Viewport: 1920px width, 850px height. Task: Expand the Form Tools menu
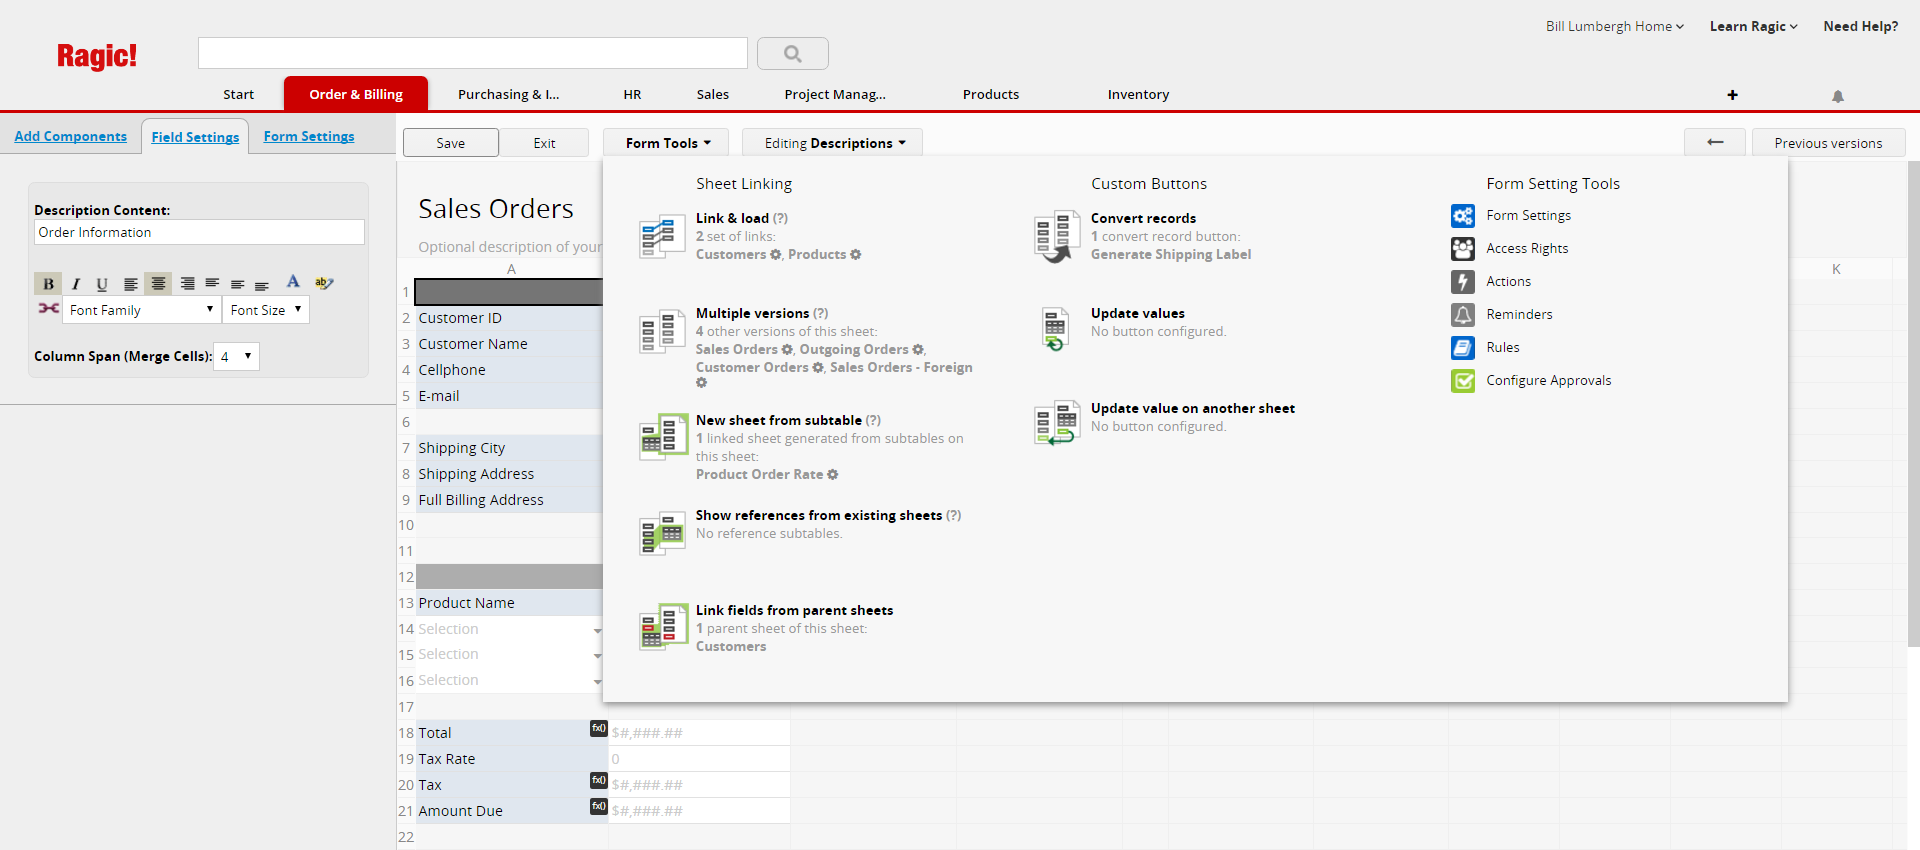(667, 143)
